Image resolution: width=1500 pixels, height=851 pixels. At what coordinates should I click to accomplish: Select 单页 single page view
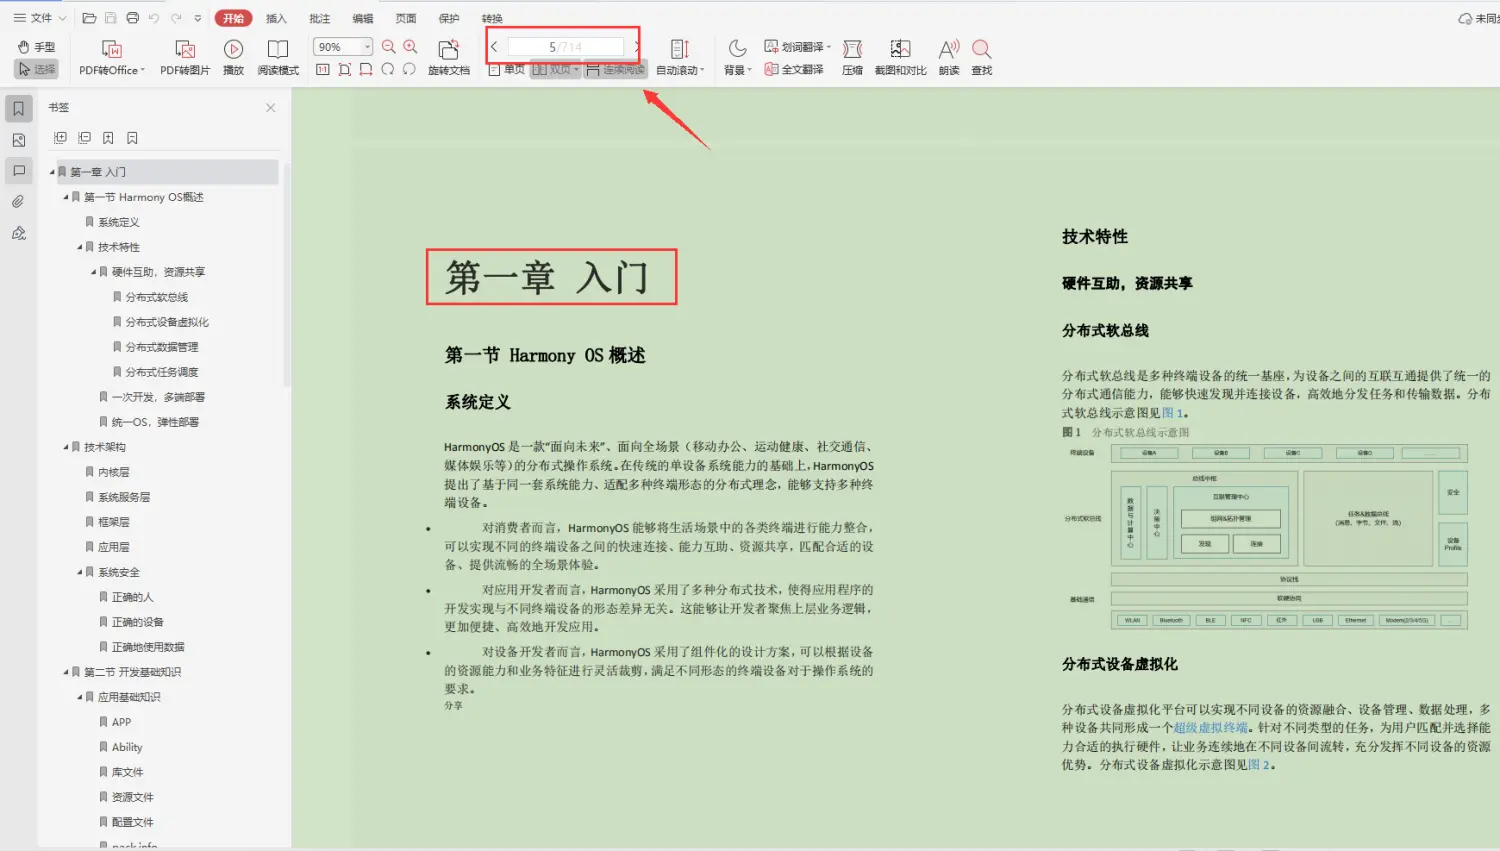tap(507, 69)
